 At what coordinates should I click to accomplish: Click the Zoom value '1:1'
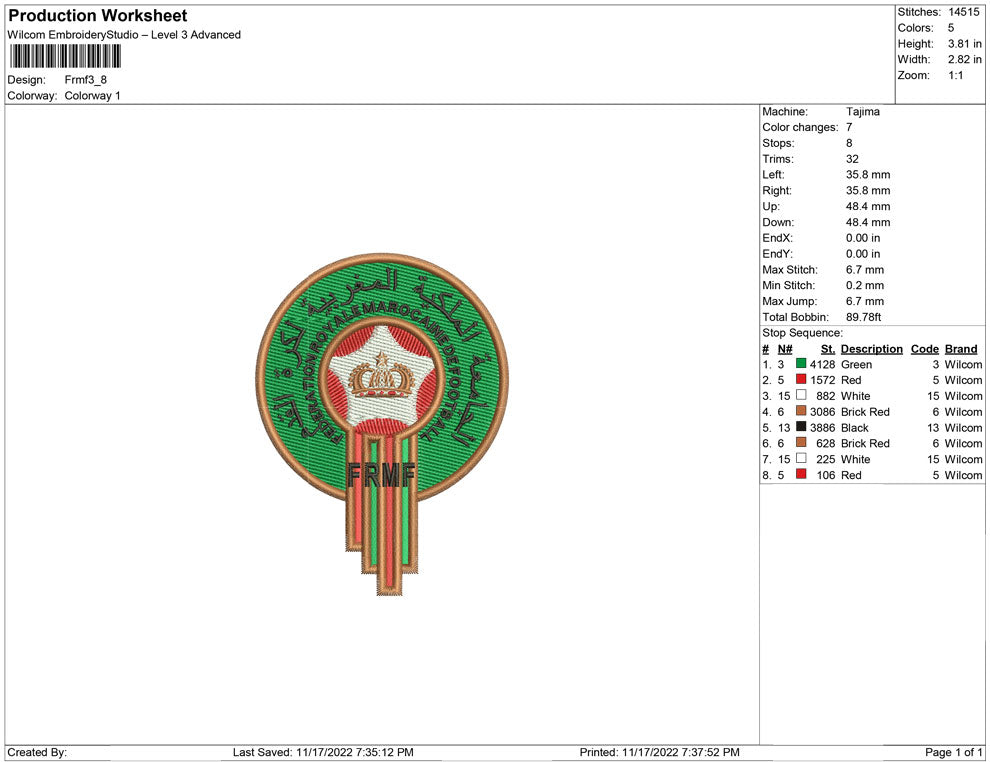pos(955,75)
